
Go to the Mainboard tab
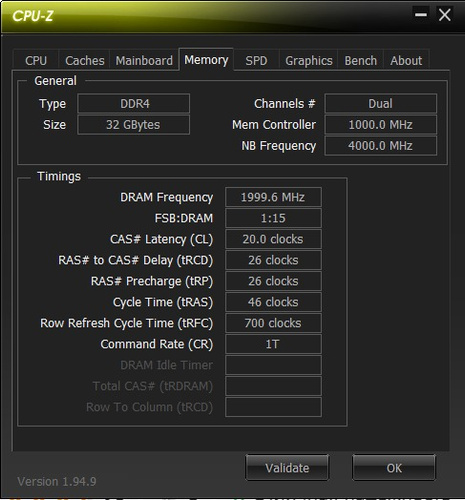pyautogui.click(x=144, y=61)
